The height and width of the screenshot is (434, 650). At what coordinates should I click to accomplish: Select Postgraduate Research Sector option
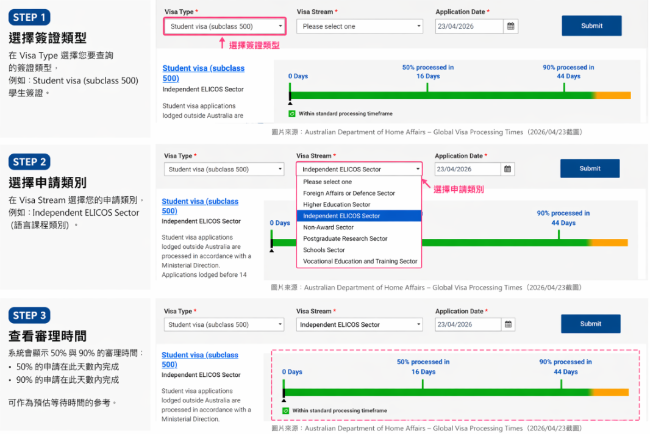pyautogui.click(x=359, y=239)
